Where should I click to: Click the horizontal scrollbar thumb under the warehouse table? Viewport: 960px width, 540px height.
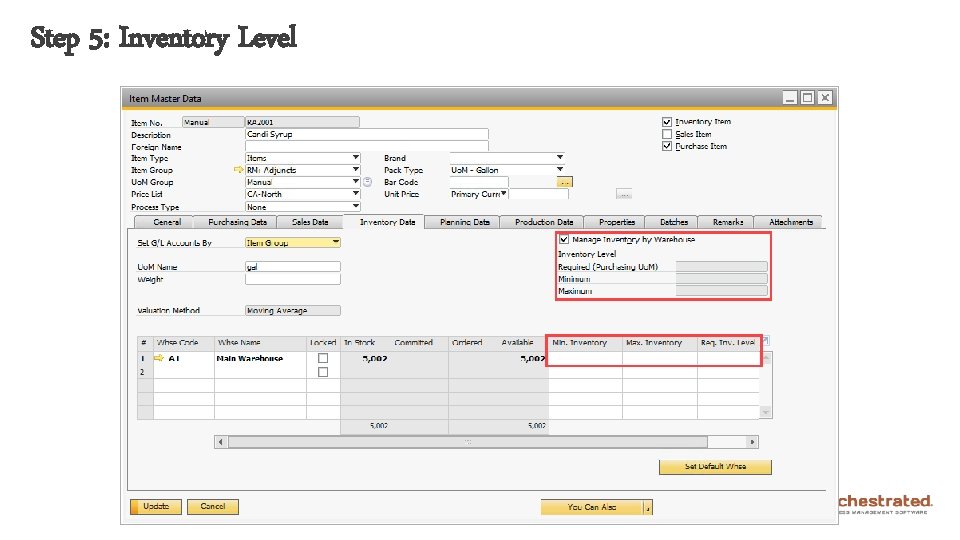point(468,441)
